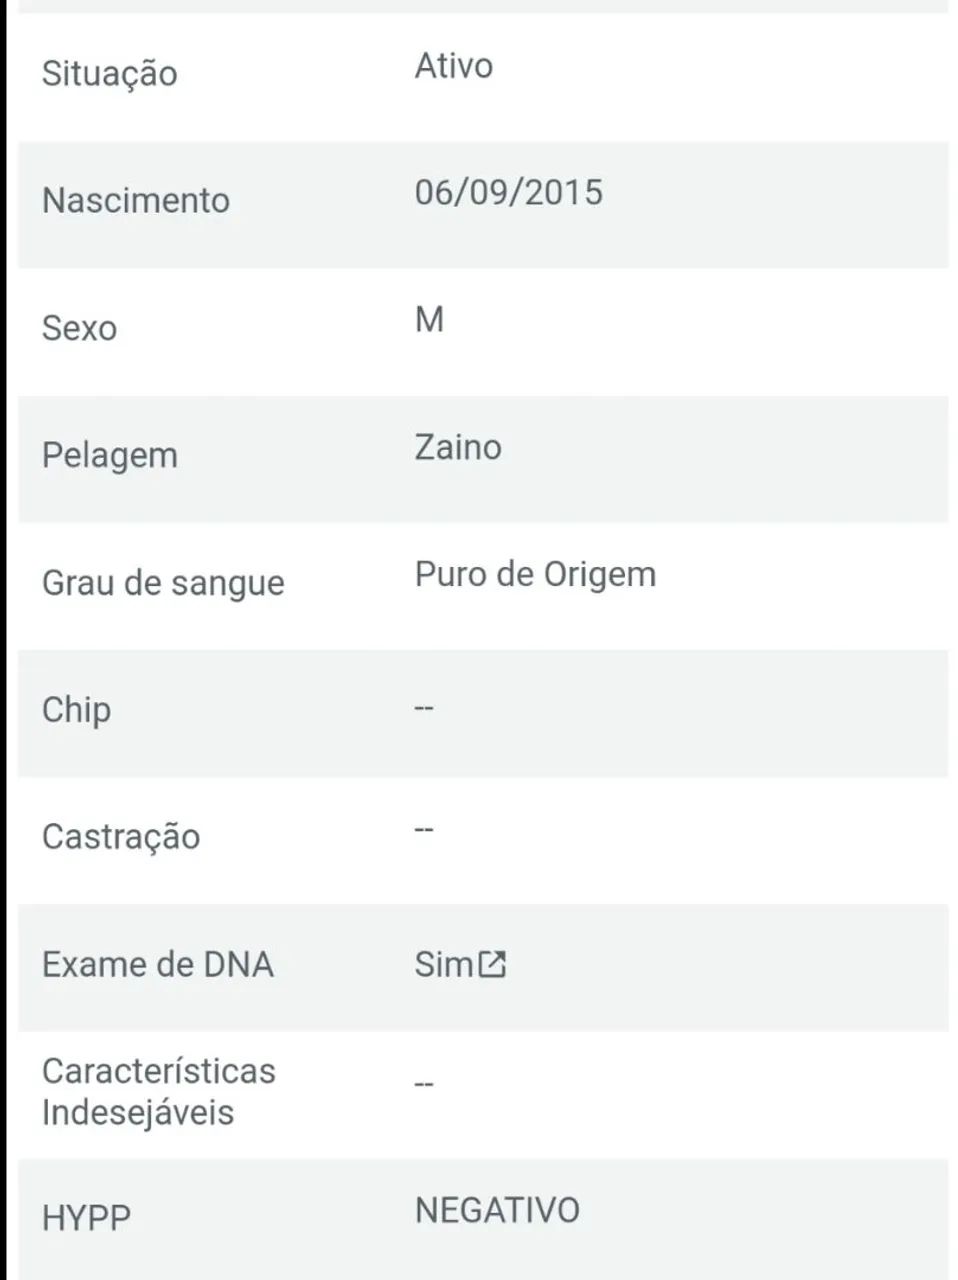The image size is (958, 1280).
Task: Click the "M" sex value
Action: click(429, 320)
